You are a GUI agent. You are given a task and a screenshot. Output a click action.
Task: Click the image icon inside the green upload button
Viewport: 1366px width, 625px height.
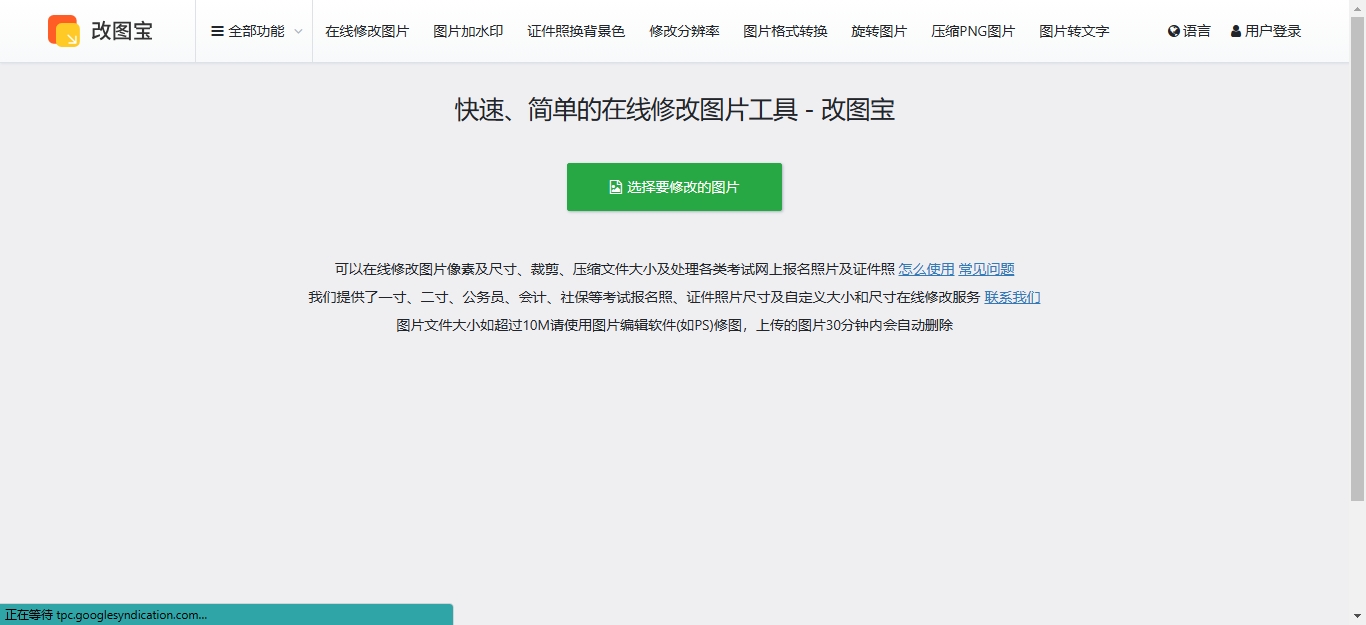tap(616, 187)
